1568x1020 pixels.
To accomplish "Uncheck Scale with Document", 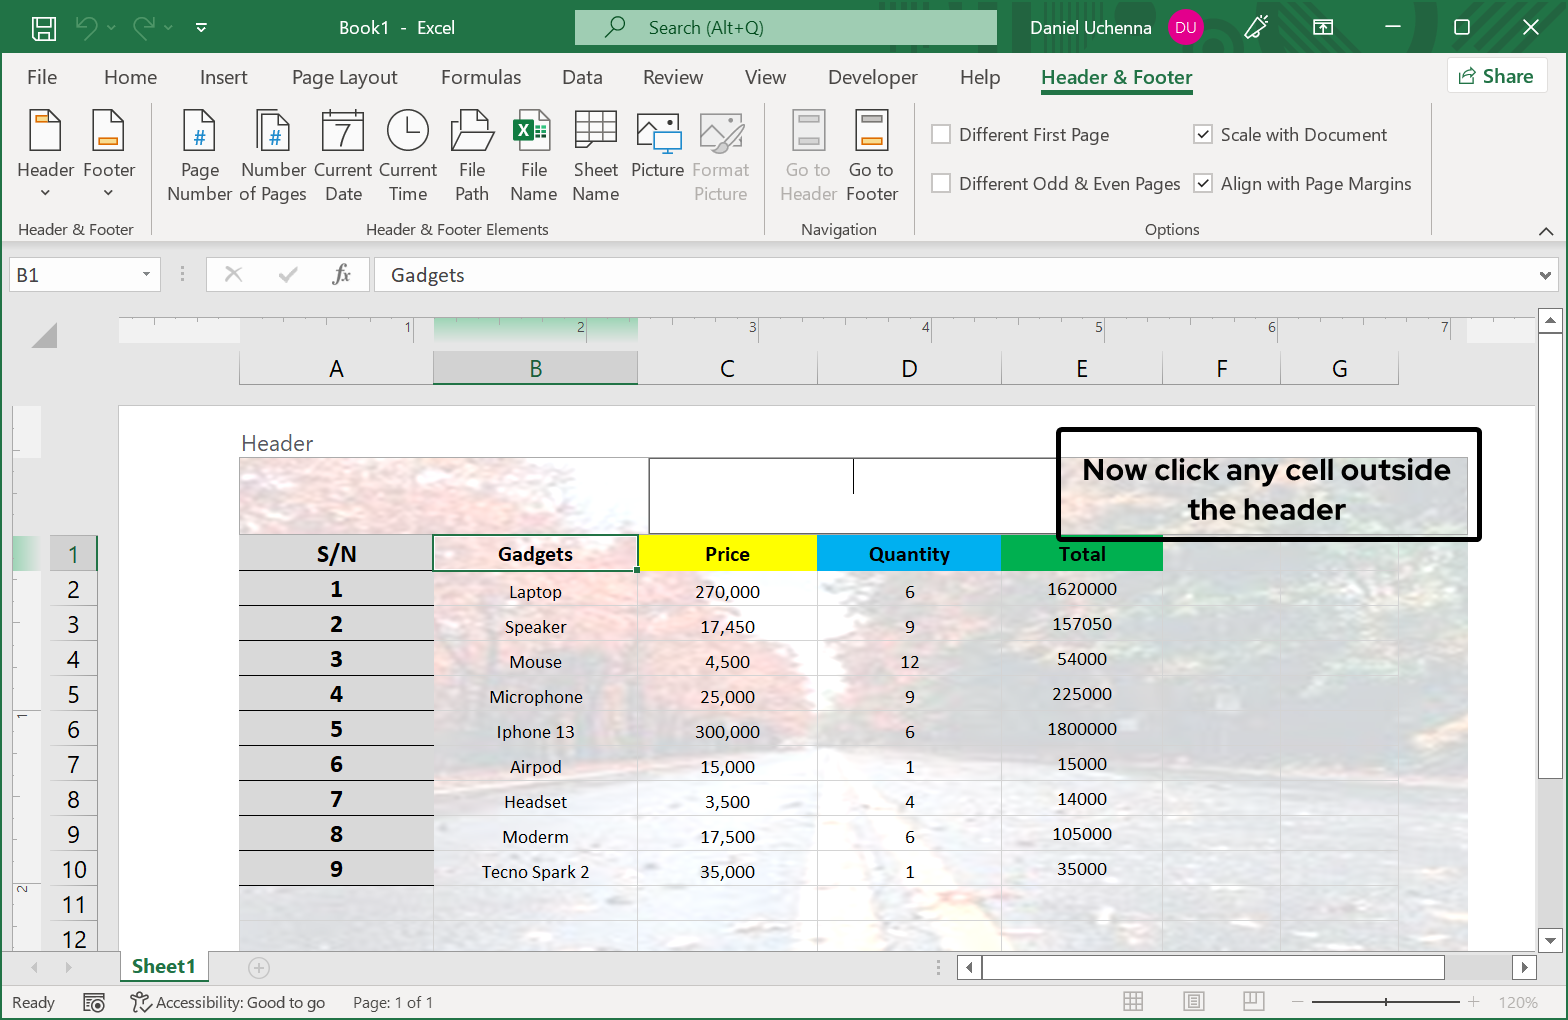I will 1203,135.
